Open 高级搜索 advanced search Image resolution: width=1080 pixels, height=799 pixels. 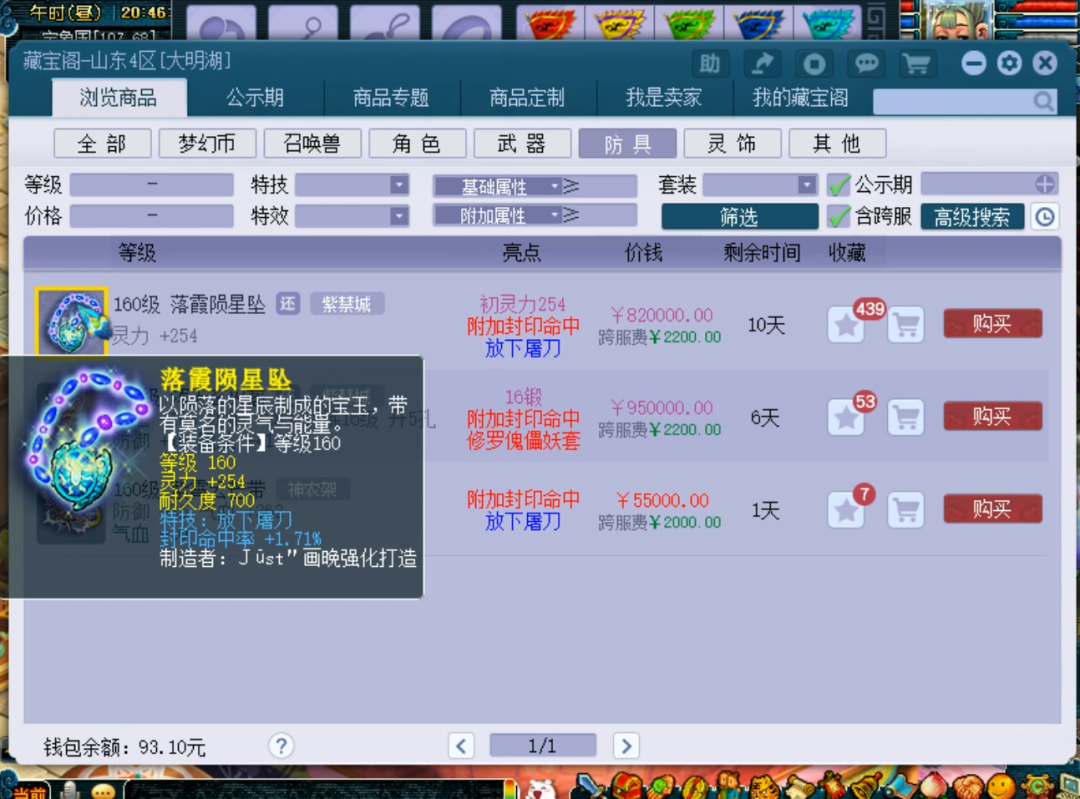[972, 217]
